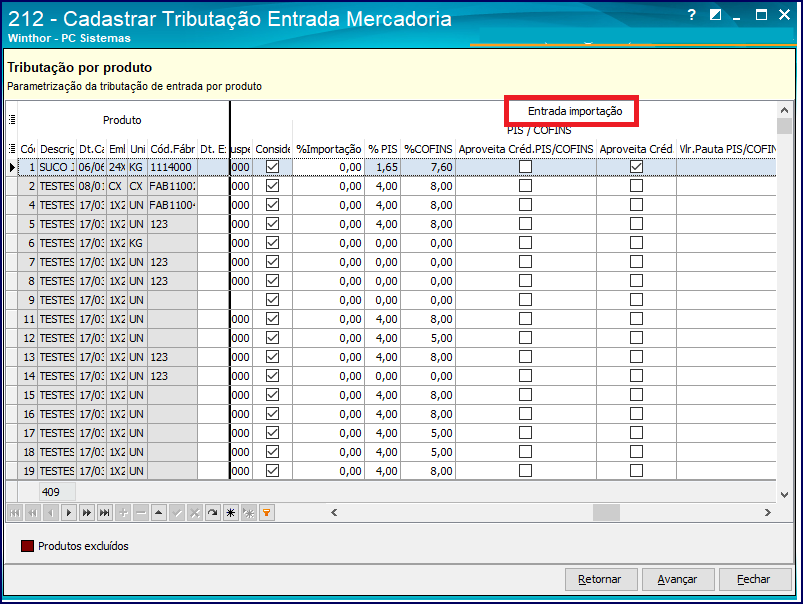Viewport: 803px width, 604px height.
Task: Go to next record arrow
Action: point(69,513)
